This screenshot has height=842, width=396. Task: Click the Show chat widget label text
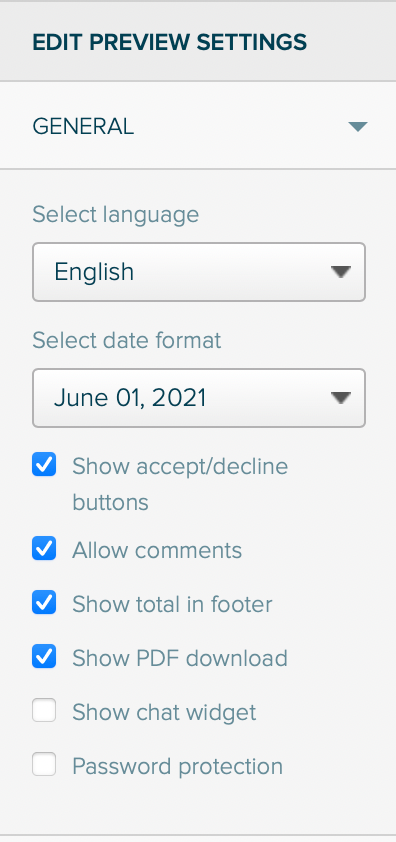(x=164, y=712)
